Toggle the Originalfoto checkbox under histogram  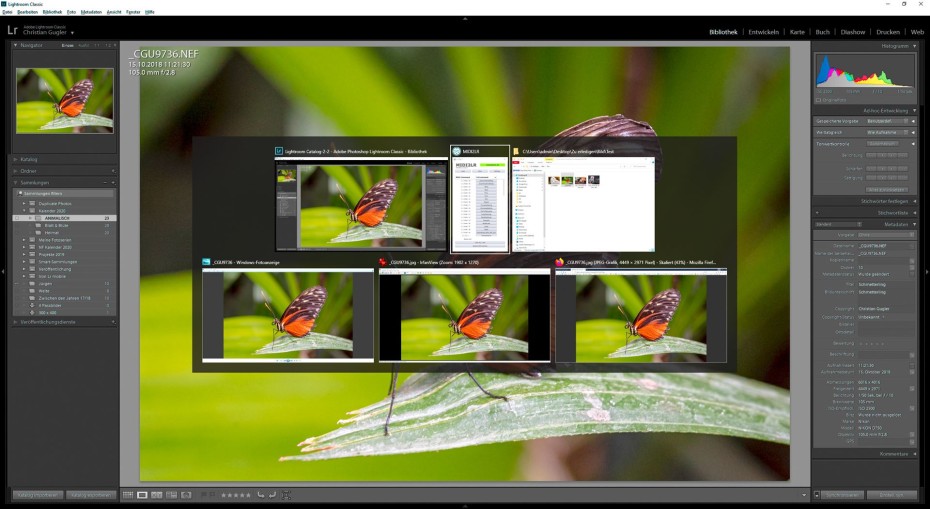[x=818, y=99]
